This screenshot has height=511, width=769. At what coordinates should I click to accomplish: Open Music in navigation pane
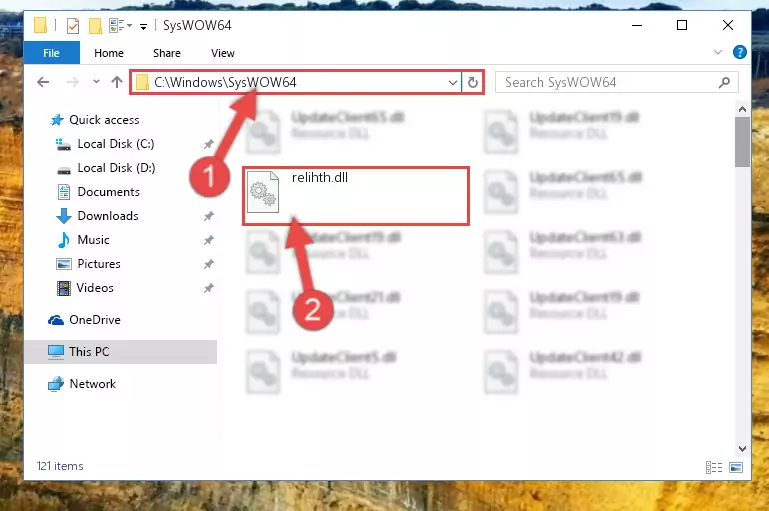point(93,240)
